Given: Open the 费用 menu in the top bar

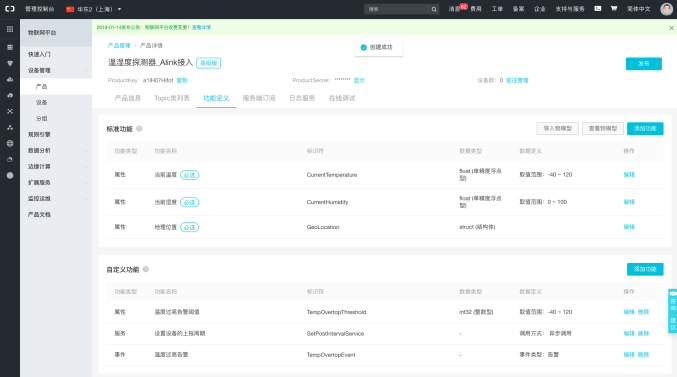Looking at the screenshot, I should click(476, 9).
